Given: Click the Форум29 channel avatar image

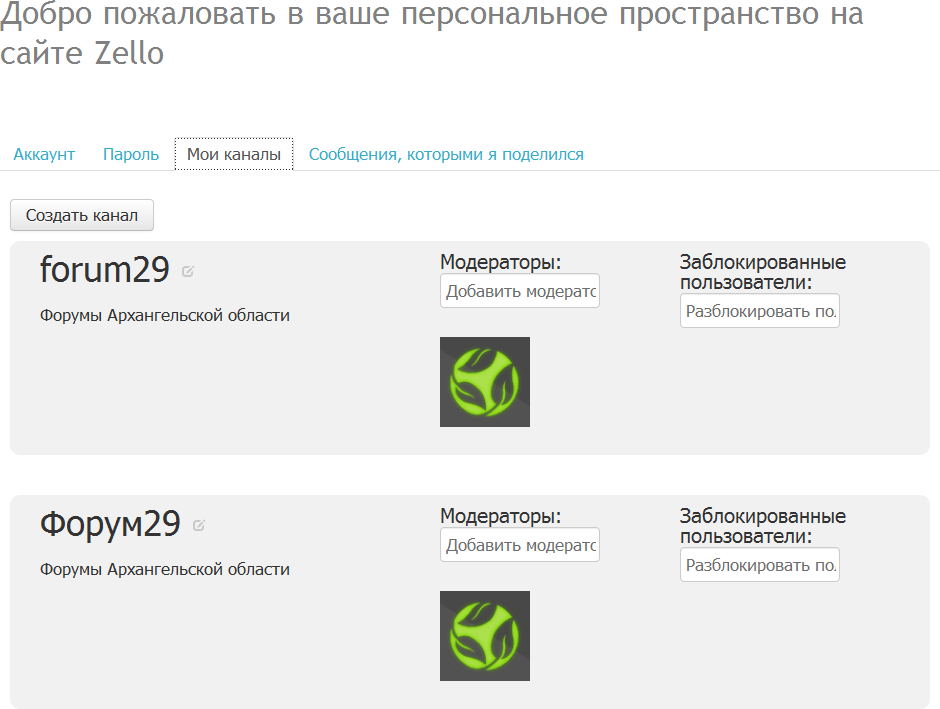Looking at the screenshot, I should click(485, 636).
